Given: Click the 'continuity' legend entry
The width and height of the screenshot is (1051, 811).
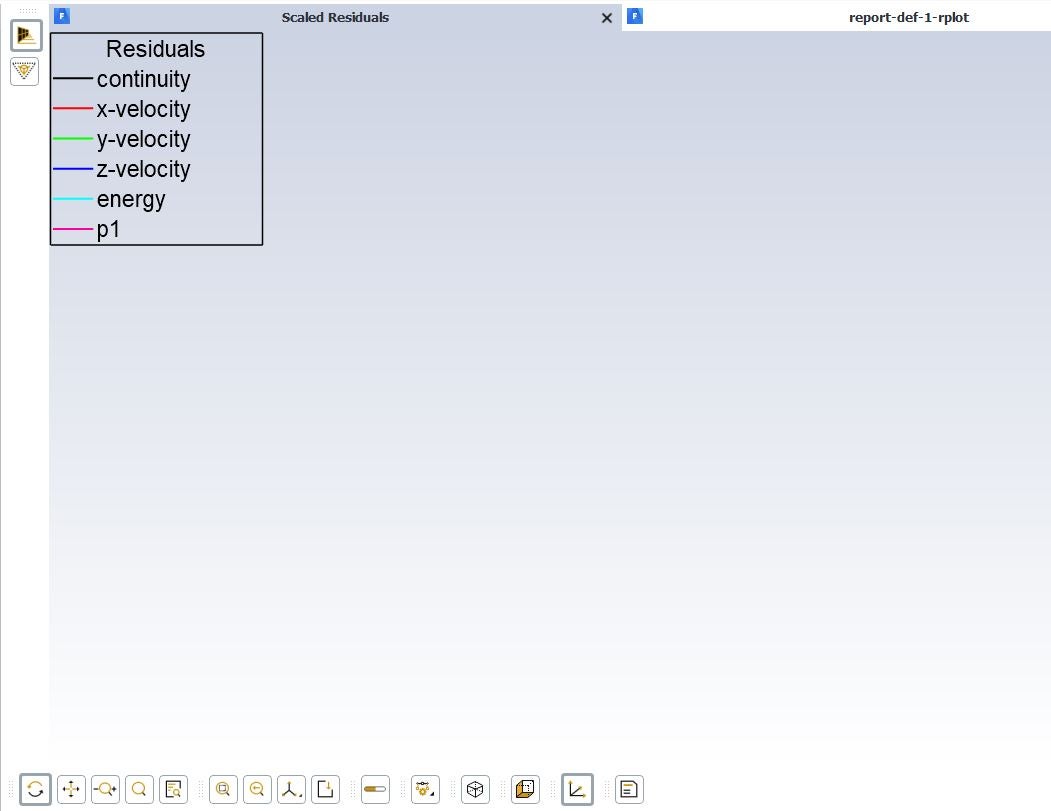Looking at the screenshot, I should pos(143,79).
